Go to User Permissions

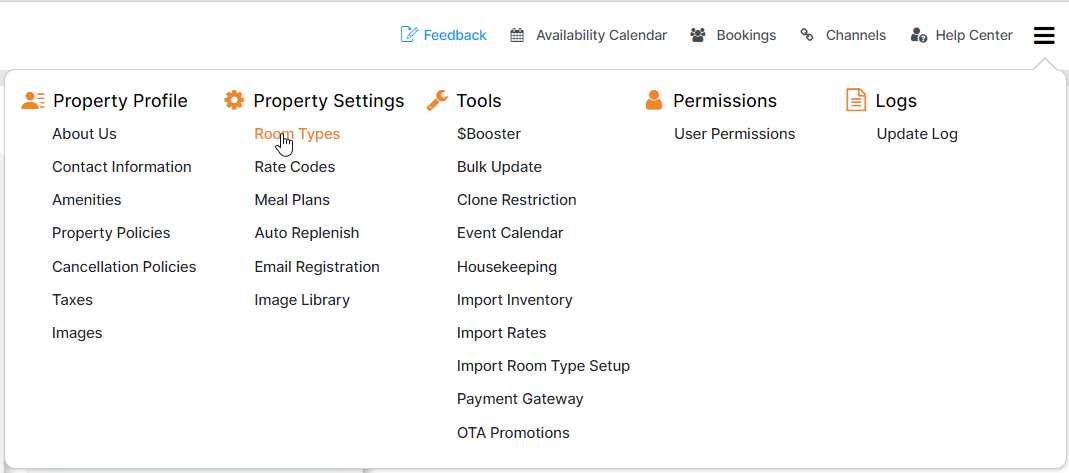pyautogui.click(x=734, y=134)
